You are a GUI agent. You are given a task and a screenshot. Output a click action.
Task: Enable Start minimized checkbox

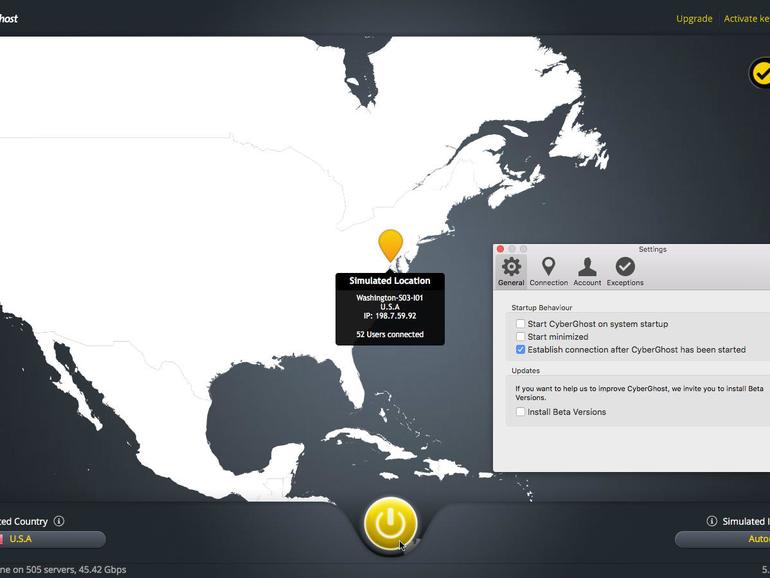(x=521, y=336)
